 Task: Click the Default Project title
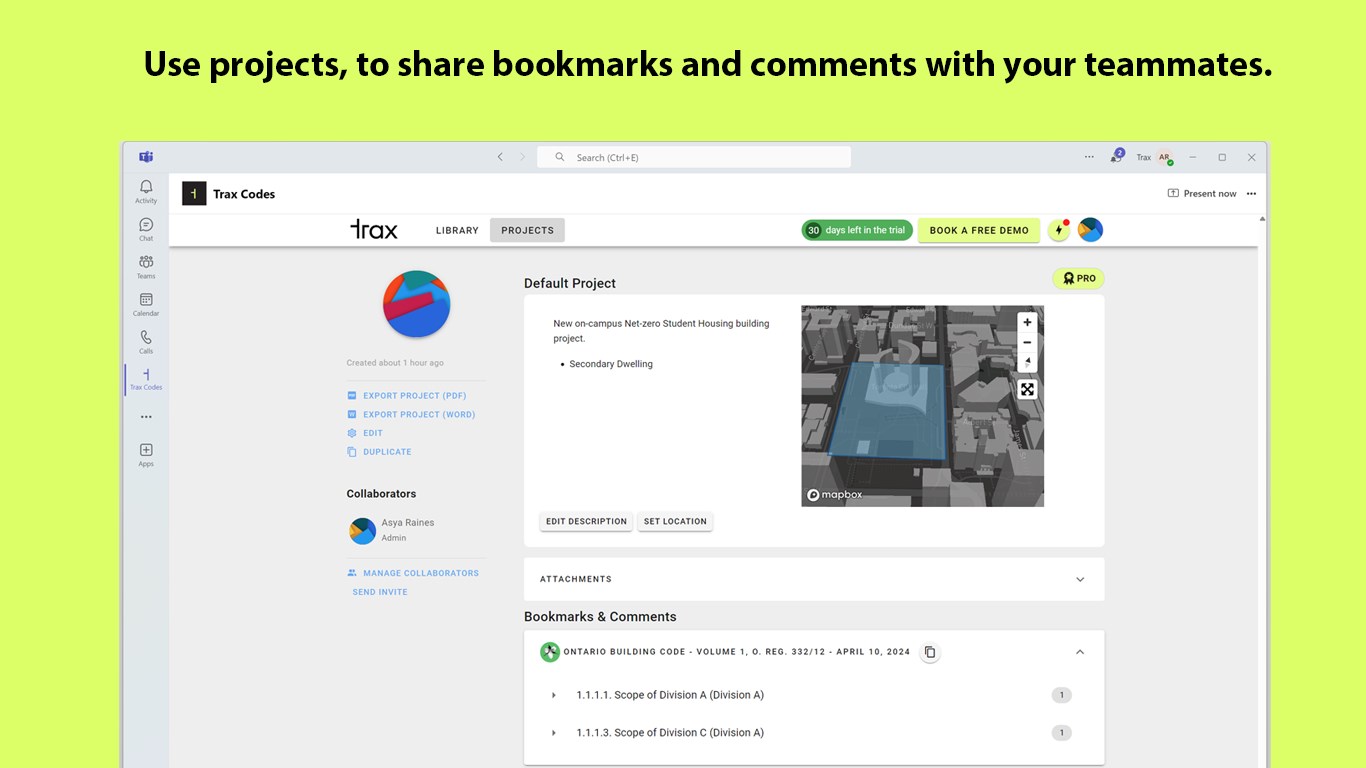point(570,283)
